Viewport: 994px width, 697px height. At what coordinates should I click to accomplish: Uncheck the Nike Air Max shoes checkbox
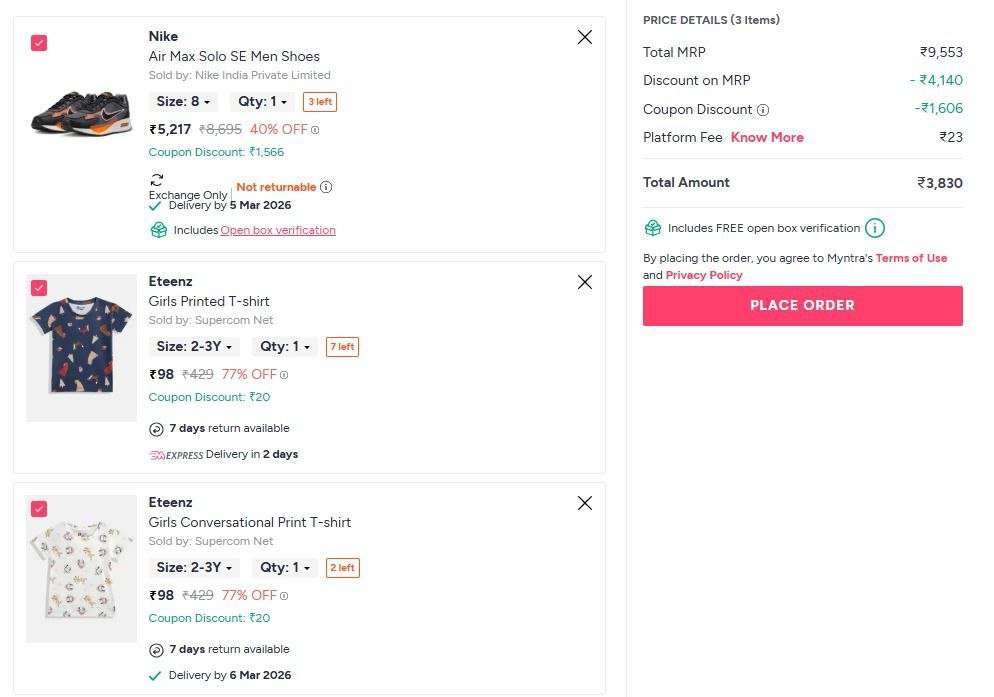(39, 43)
